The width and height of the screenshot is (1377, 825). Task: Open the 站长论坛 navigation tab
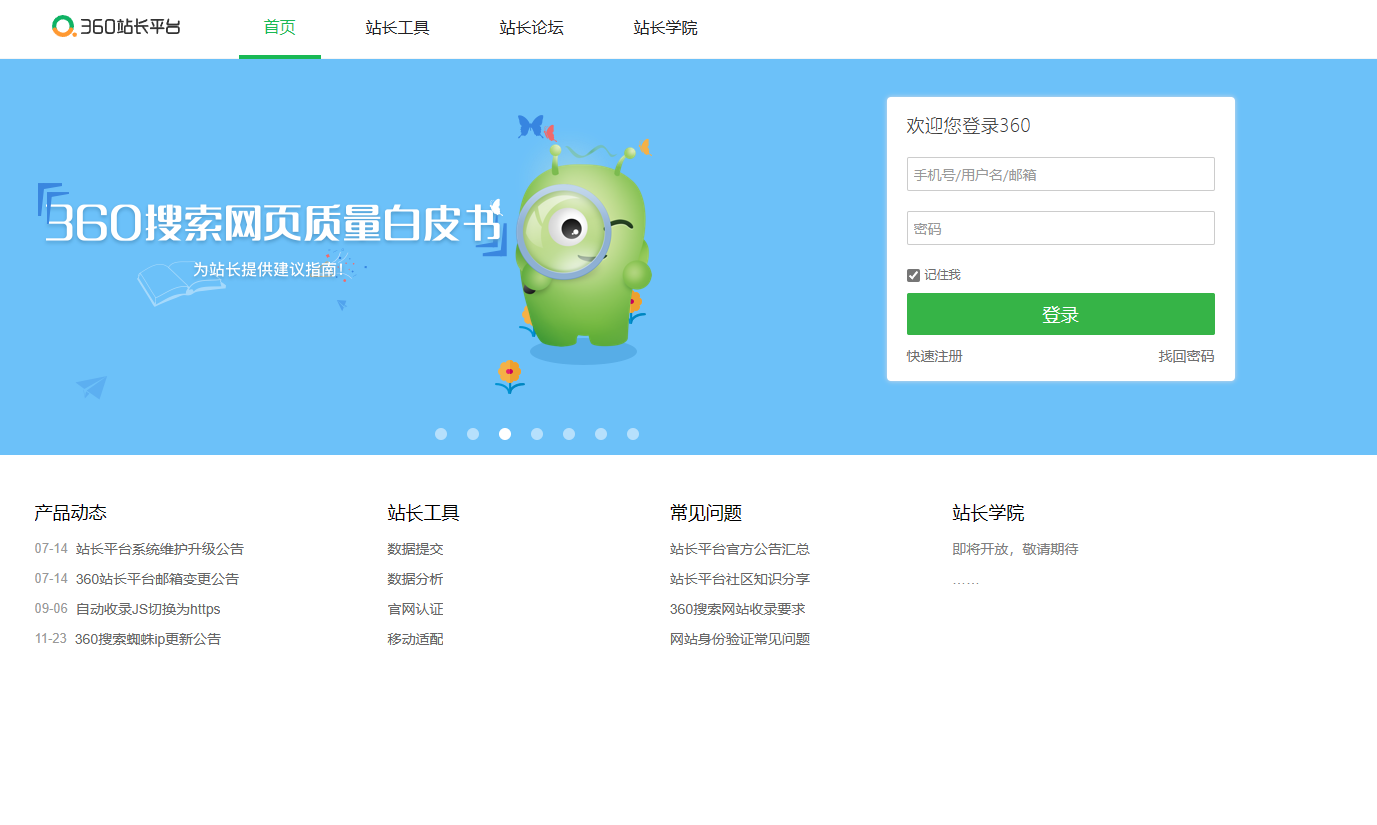tap(531, 28)
